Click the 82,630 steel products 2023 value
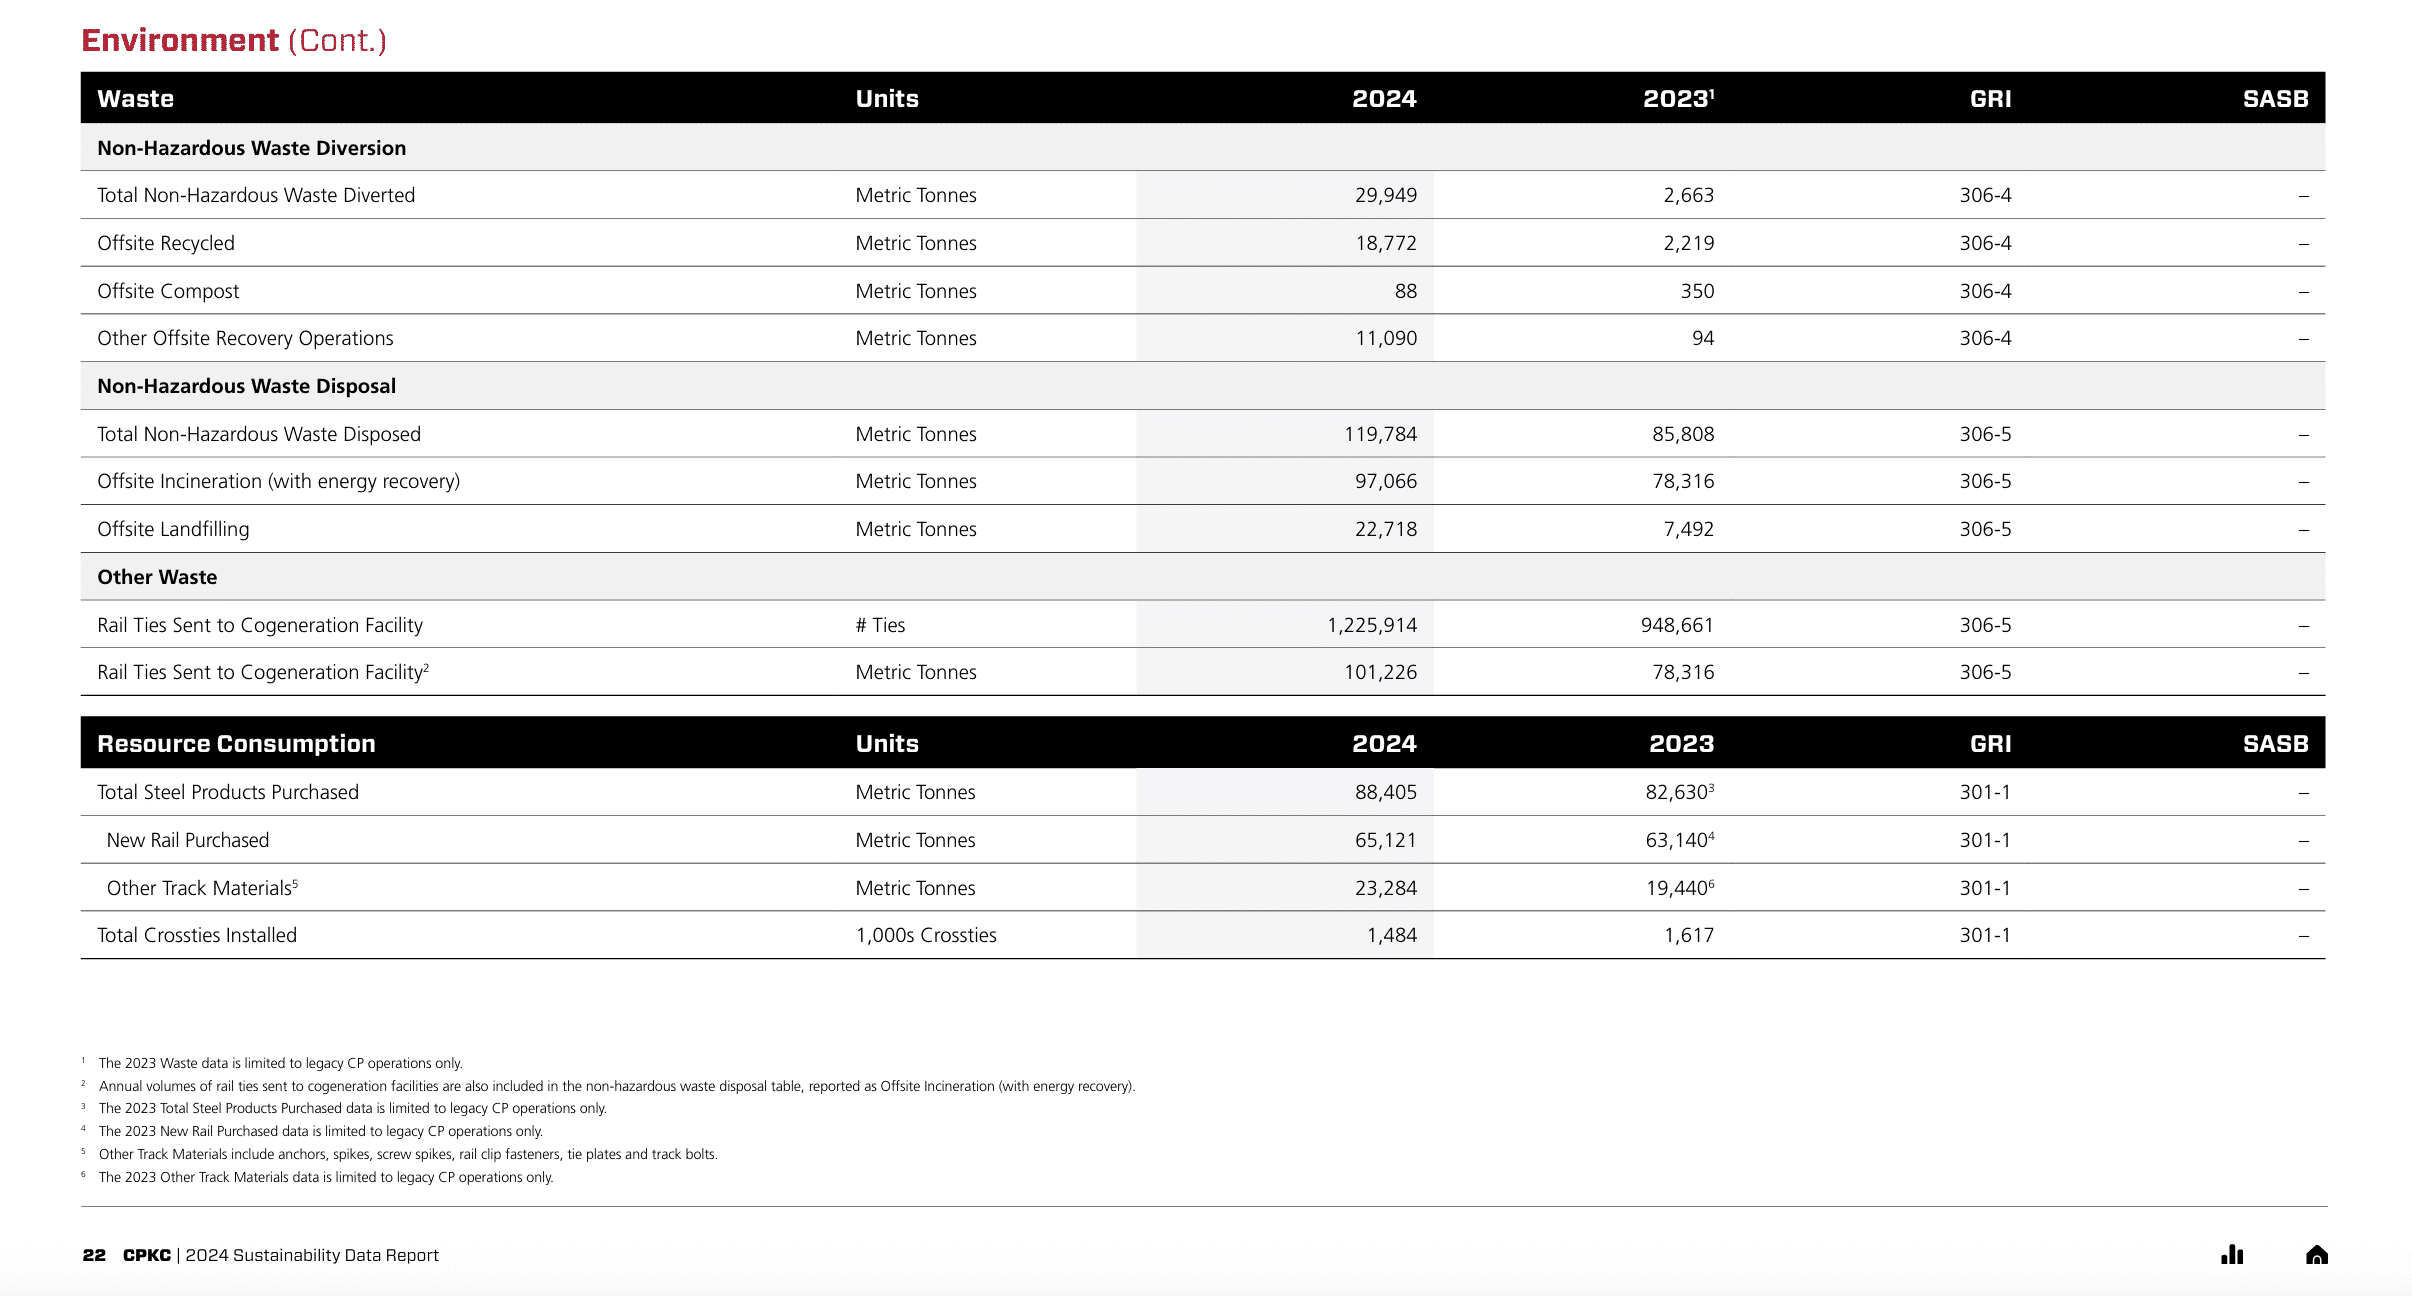The width and height of the screenshot is (2412, 1296). tap(1676, 792)
